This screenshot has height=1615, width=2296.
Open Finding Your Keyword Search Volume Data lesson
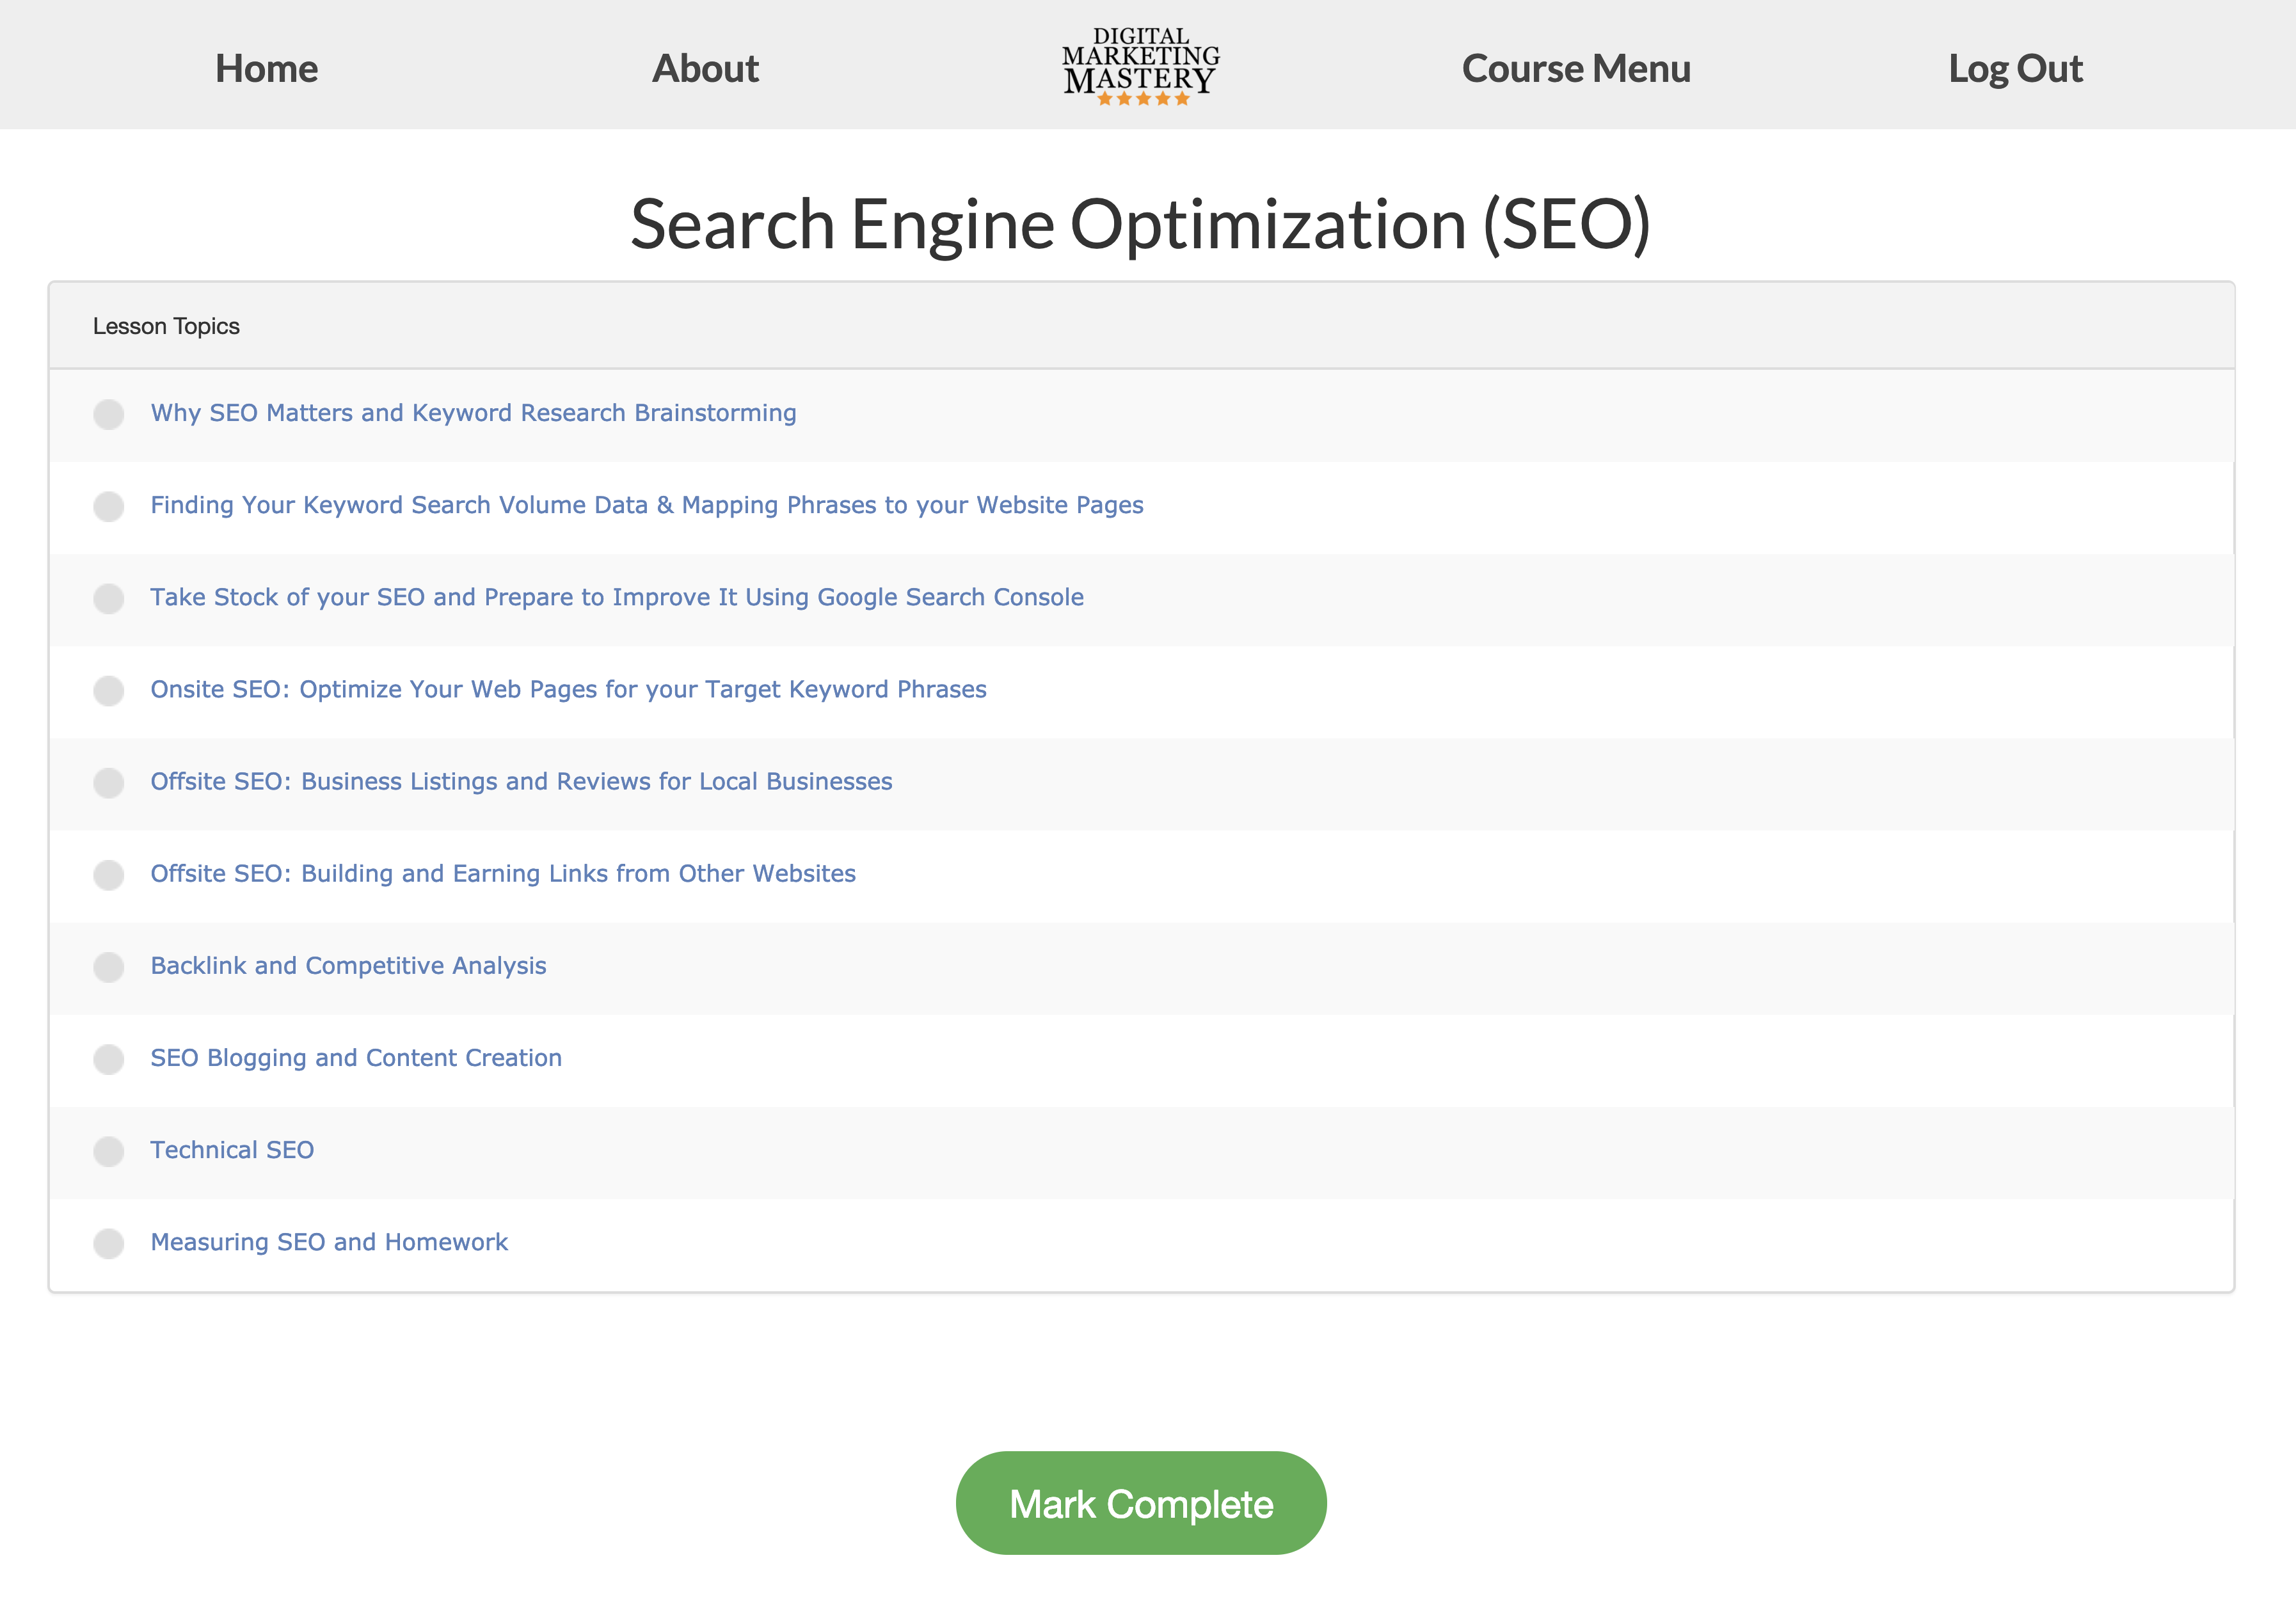pos(647,505)
